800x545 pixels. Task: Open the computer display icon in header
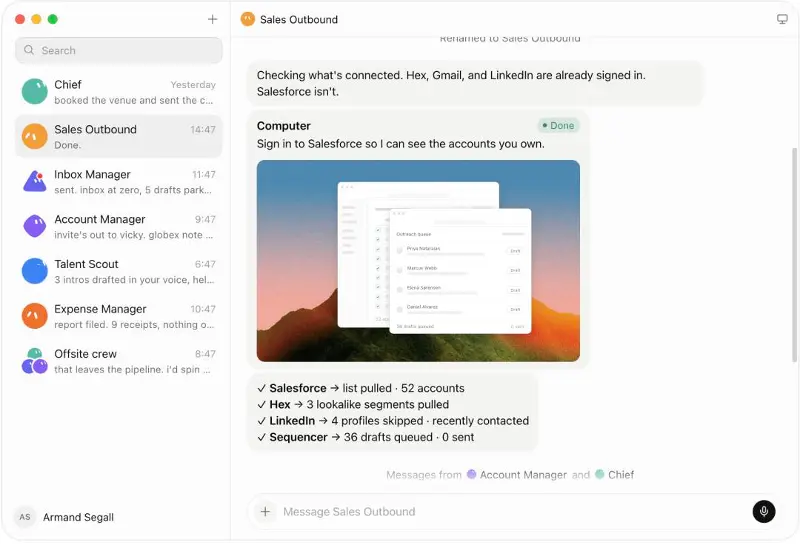point(782,19)
